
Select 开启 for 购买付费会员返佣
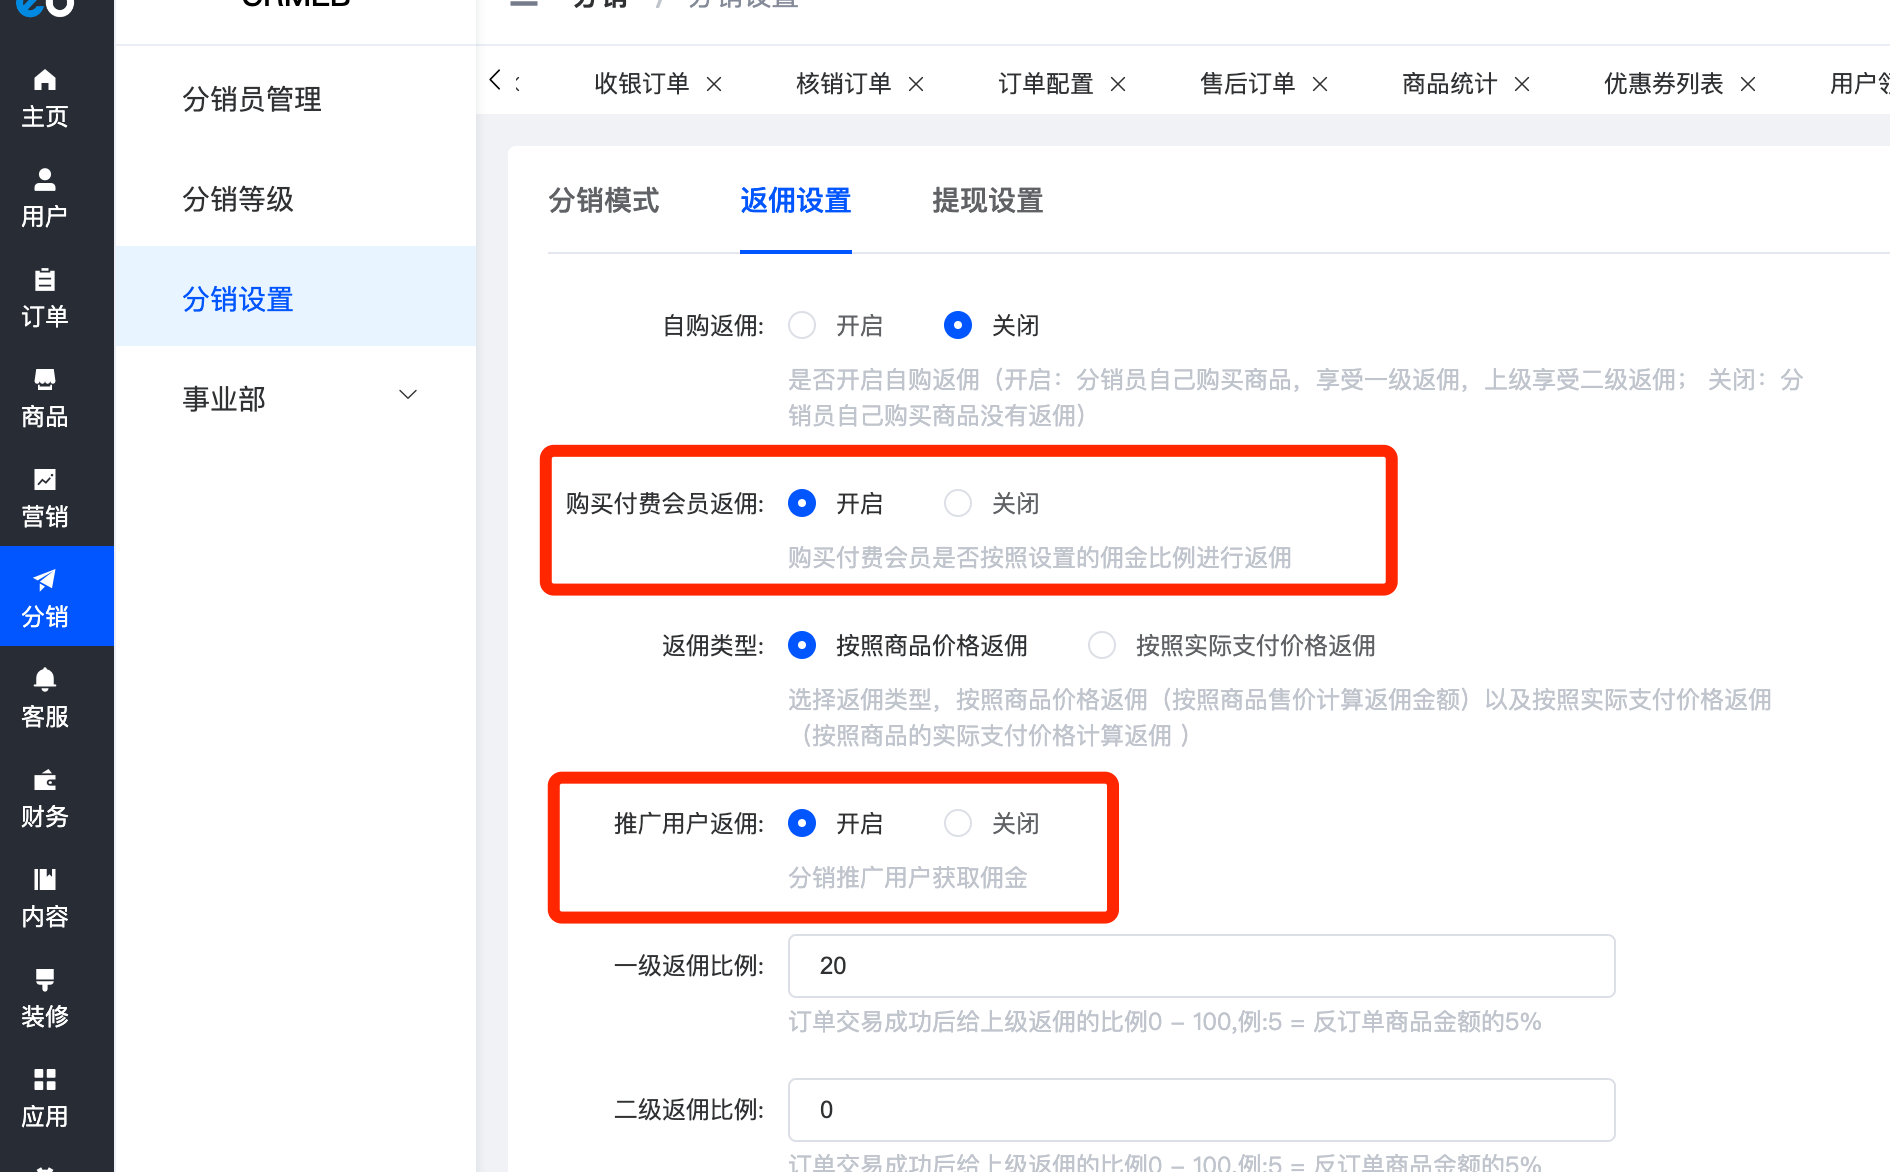(802, 503)
